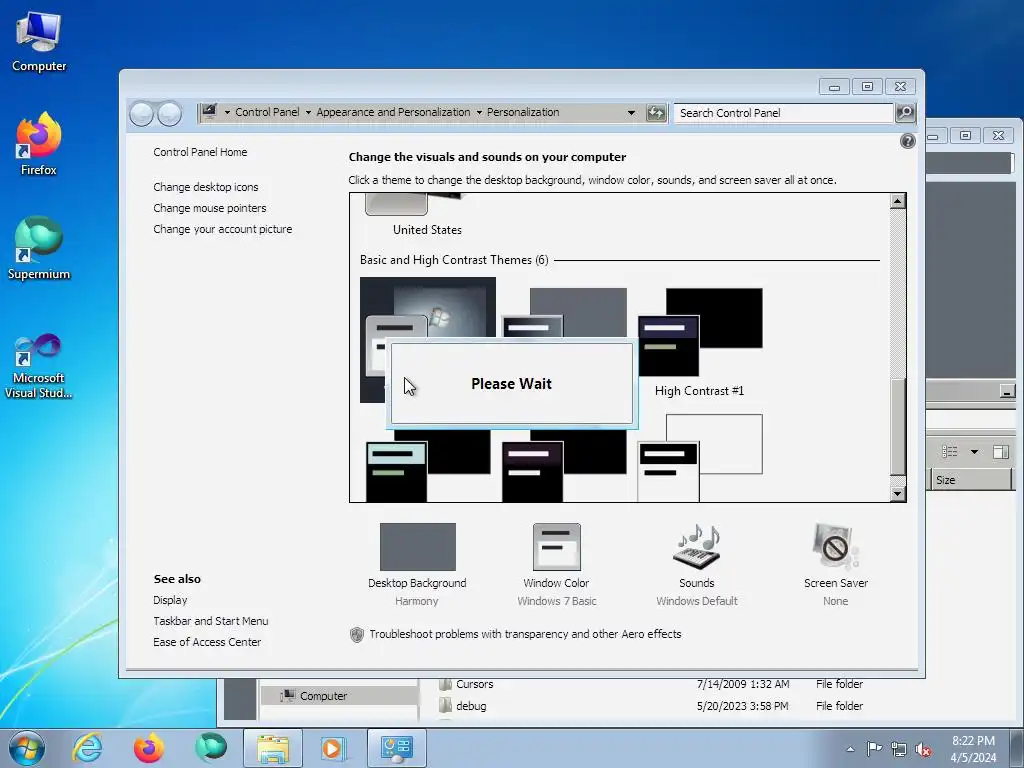
Task: Open the Computer desktop icon
Action: [39, 42]
